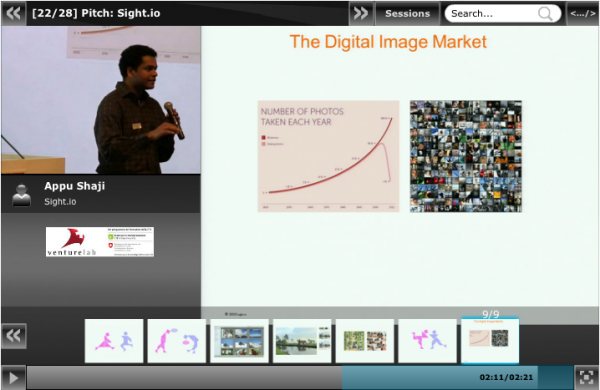The width and height of the screenshot is (600, 390).
Task: Open the Sessions list
Action: [x=407, y=13]
